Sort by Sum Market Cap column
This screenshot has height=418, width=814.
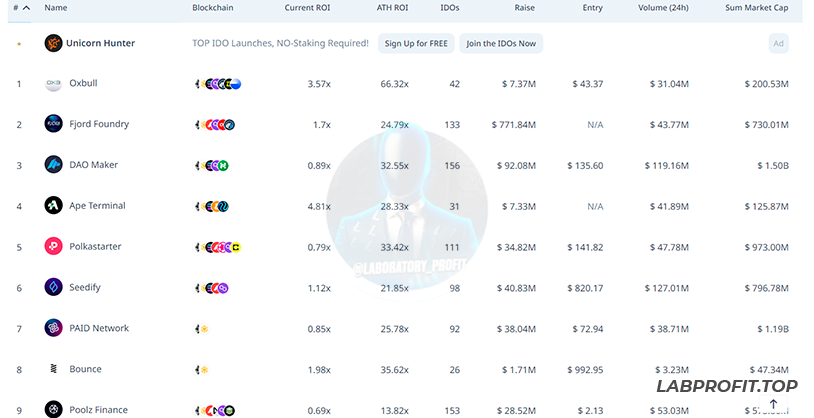757,8
